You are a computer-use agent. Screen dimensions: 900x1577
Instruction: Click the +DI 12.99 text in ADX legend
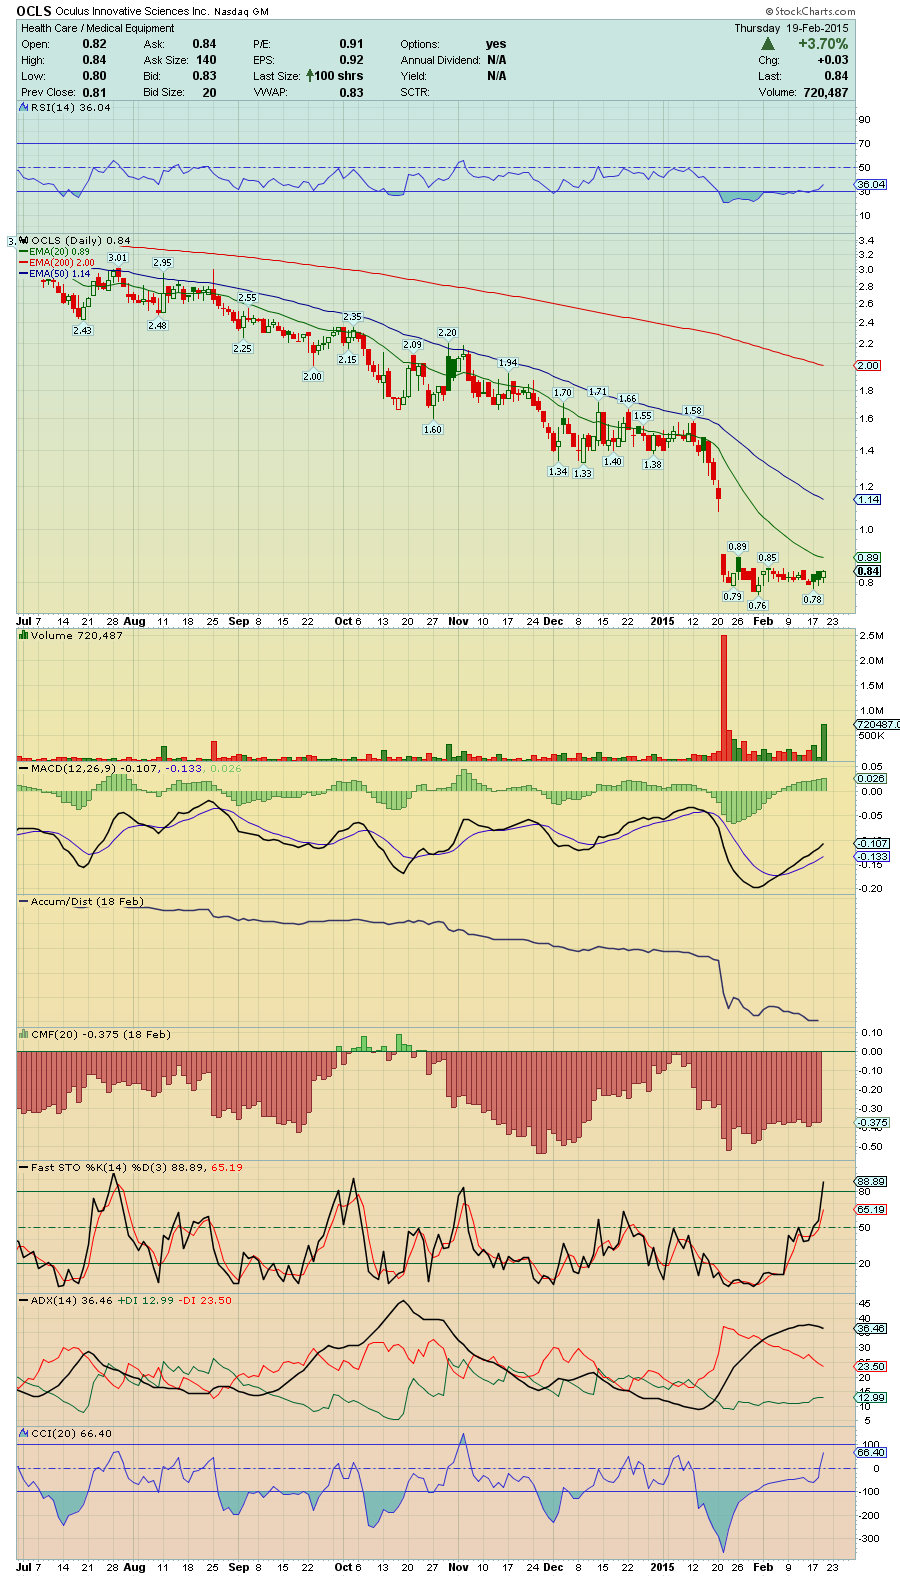(146, 1300)
